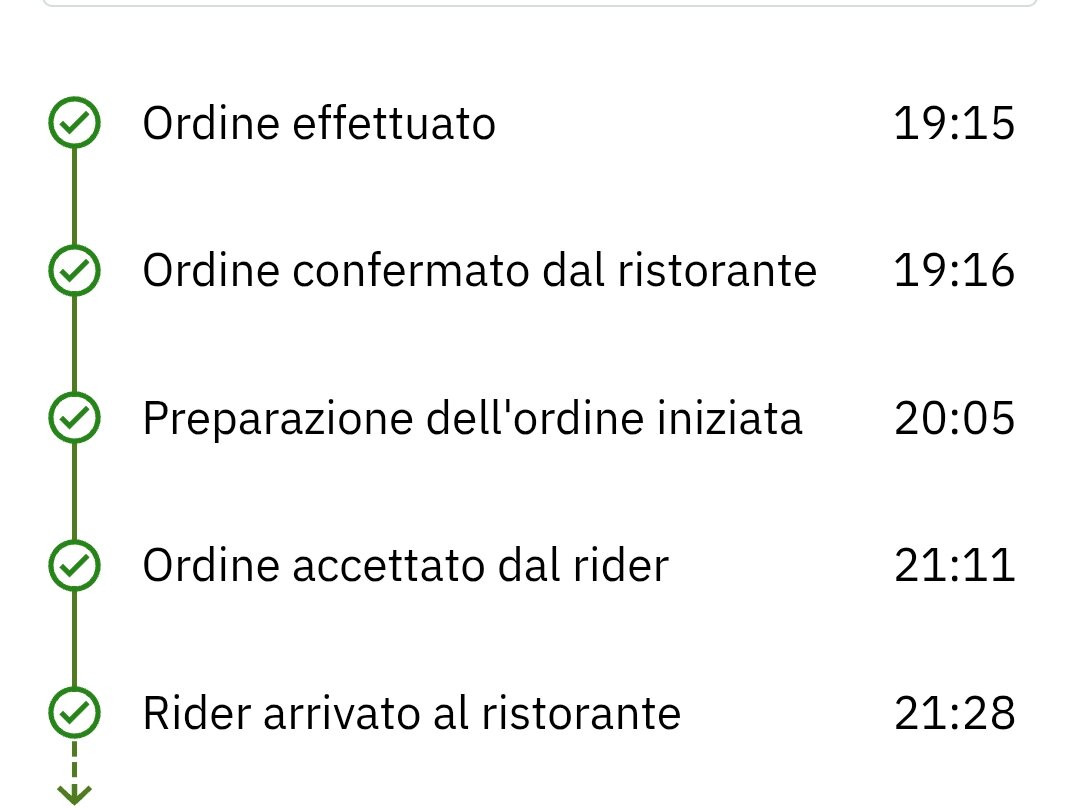Click the timeline line between 19:15 and 19:16 steps
Image resolution: width=1080 pixels, height=808 pixels.
click(x=74, y=197)
